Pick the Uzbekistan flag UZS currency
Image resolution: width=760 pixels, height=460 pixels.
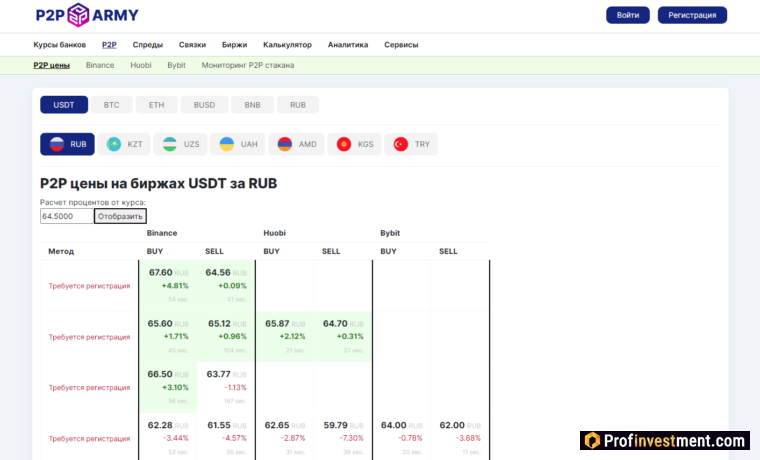[182, 144]
